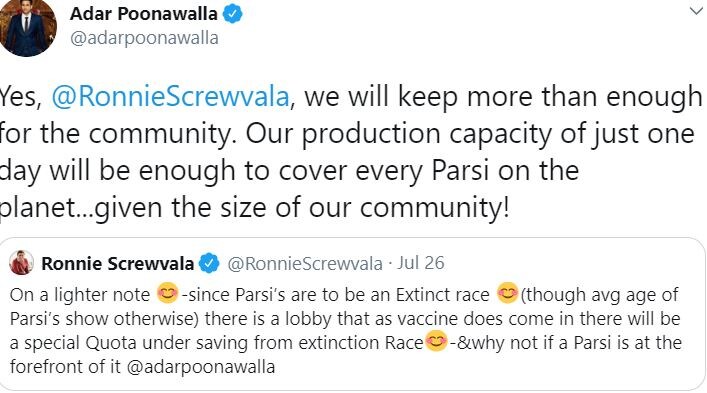Click tweet line 'day will be enough to cover'
The image size is (707, 393).
click(x=213, y=171)
